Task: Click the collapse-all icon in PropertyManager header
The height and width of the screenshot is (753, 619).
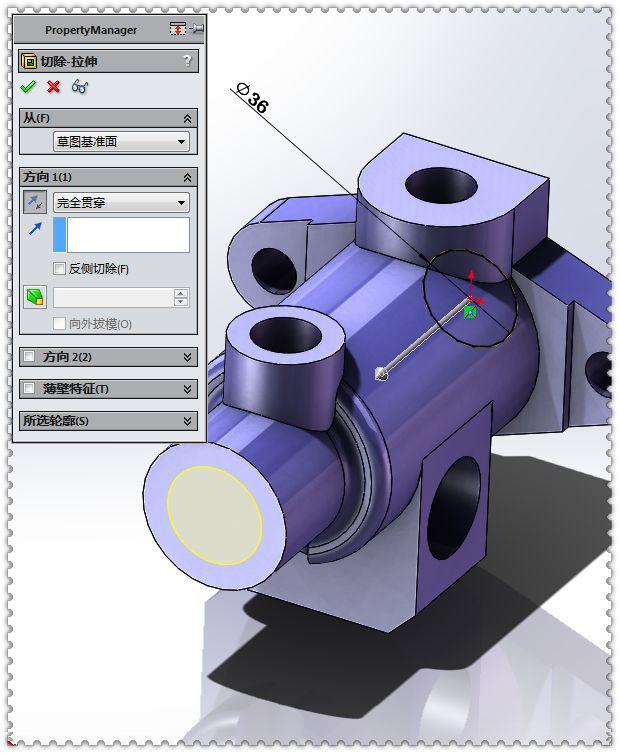Action: pyautogui.click(x=177, y=29)
